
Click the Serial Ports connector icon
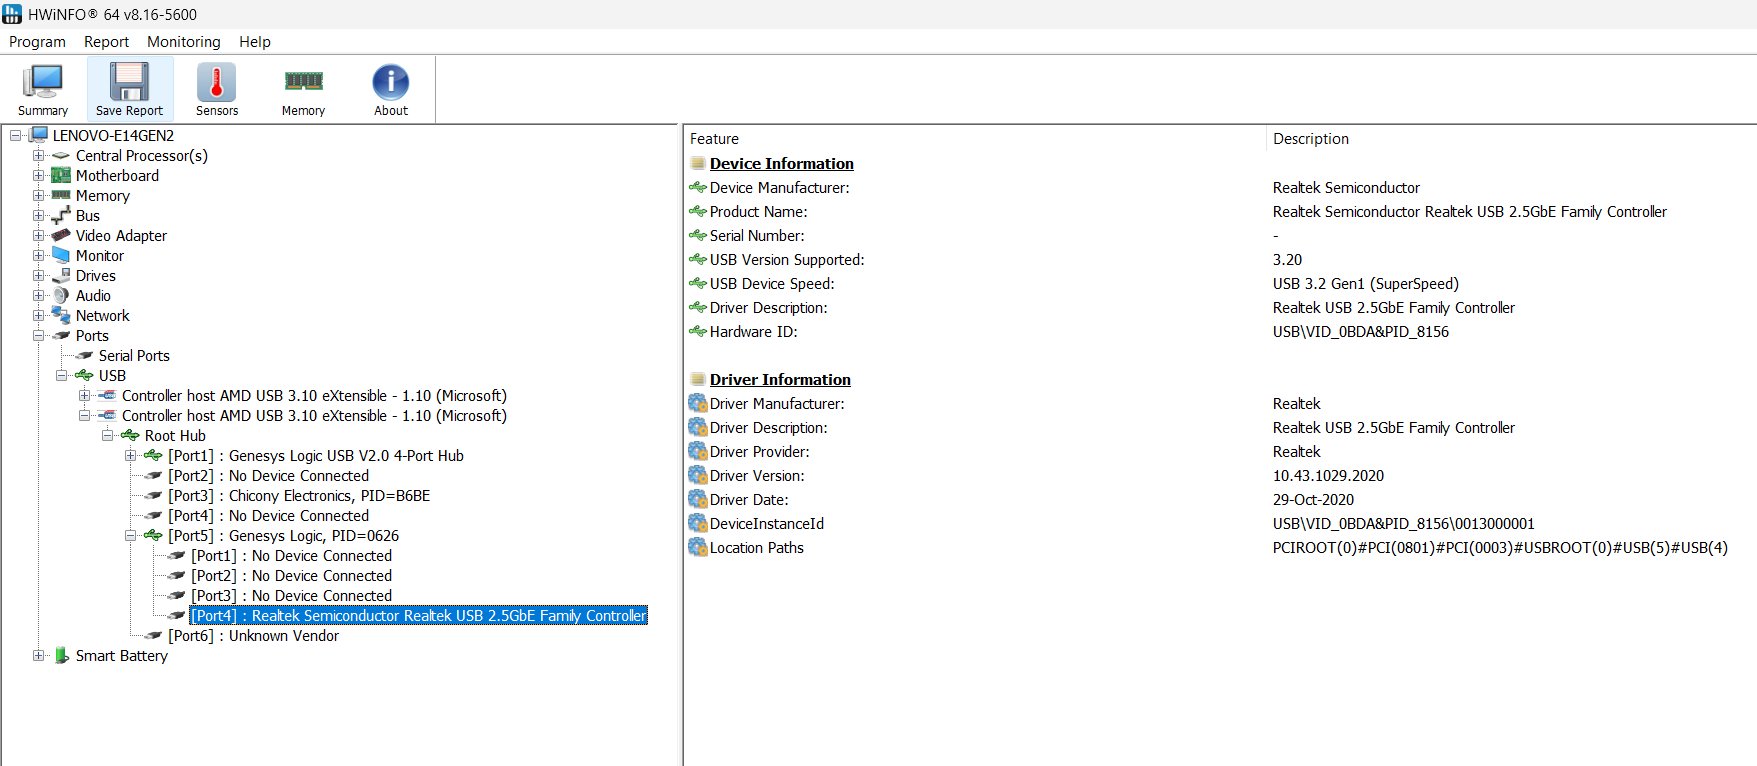pos(84,356)
